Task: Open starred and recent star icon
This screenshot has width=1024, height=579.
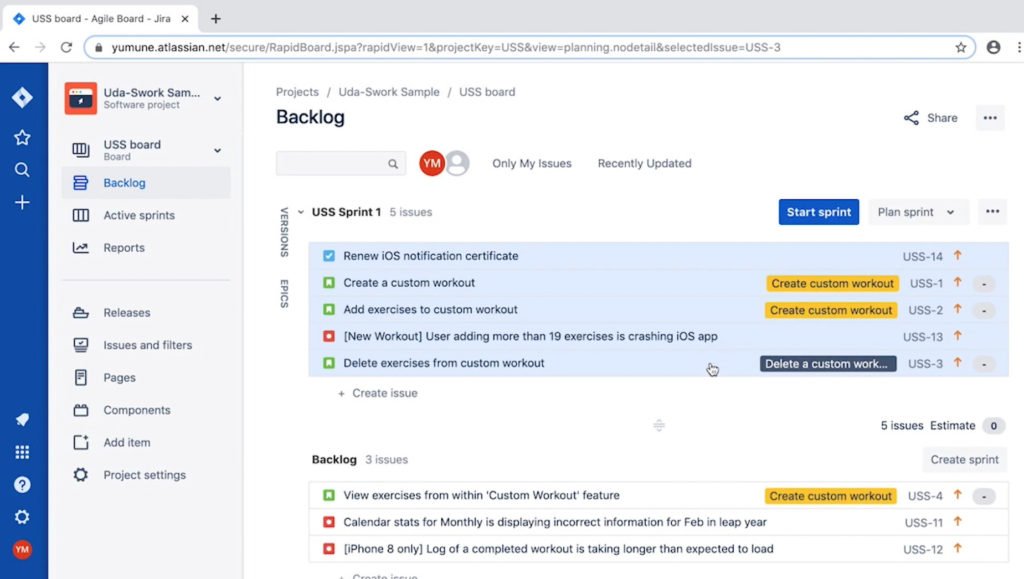Action: point(22,137)
